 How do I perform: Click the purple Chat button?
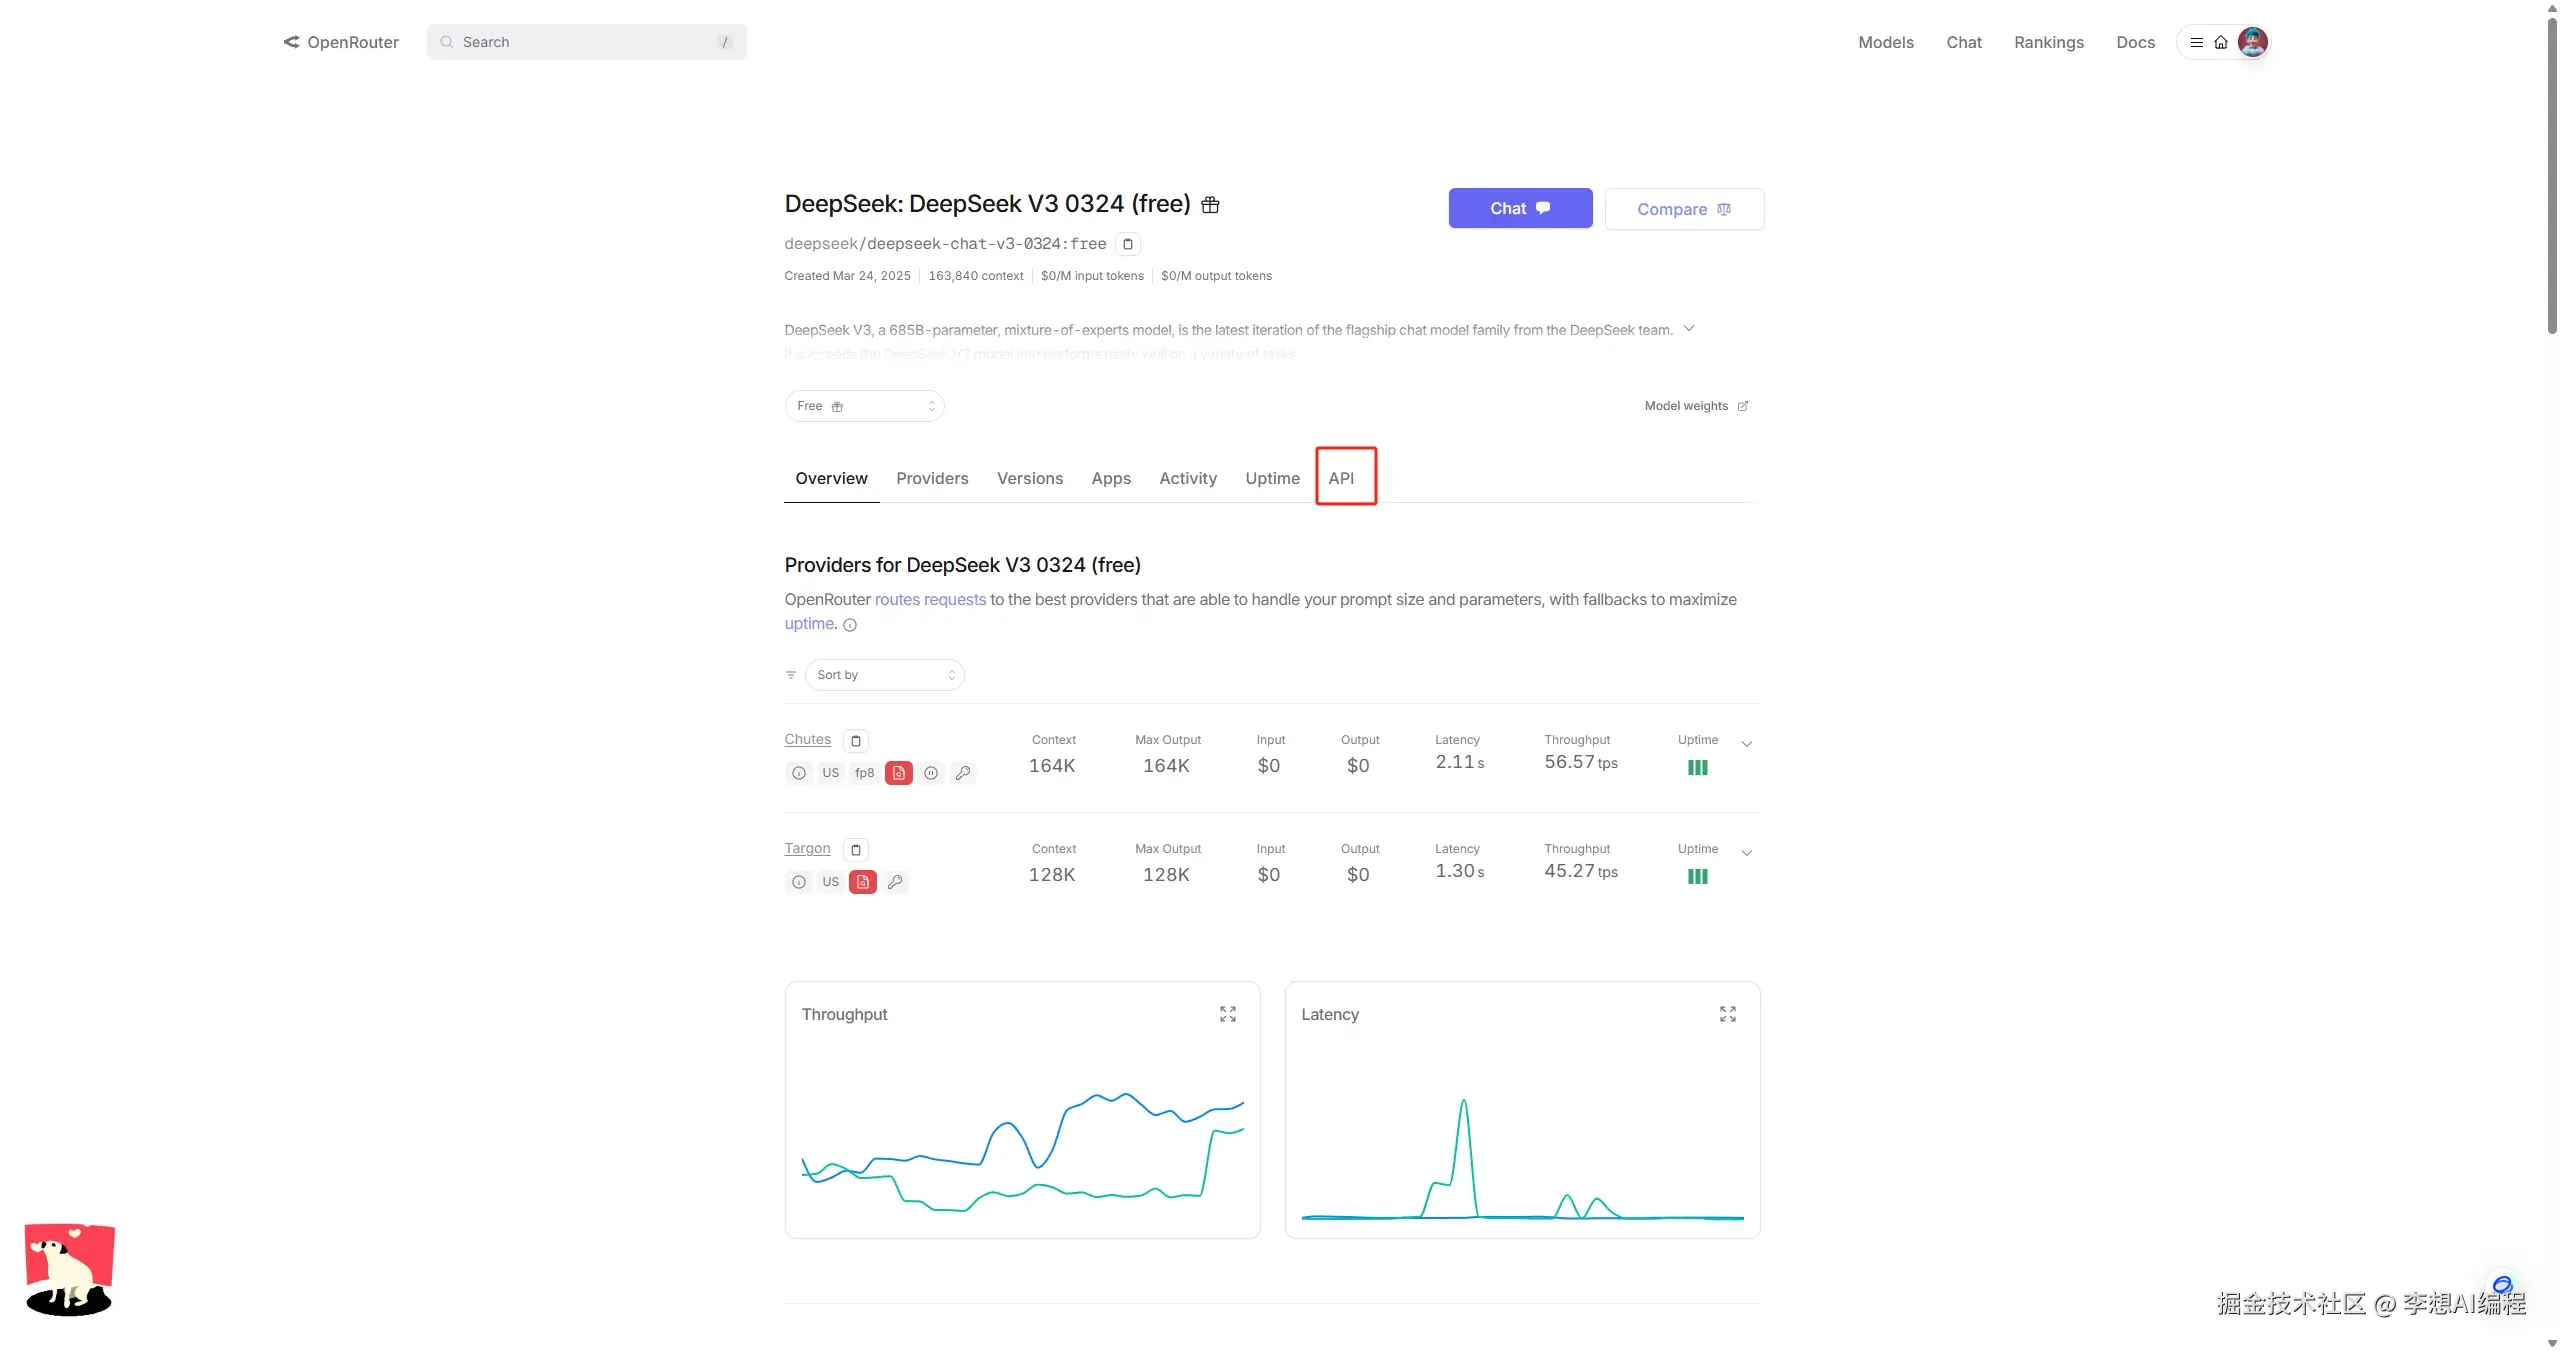(x=1519, y=208)
